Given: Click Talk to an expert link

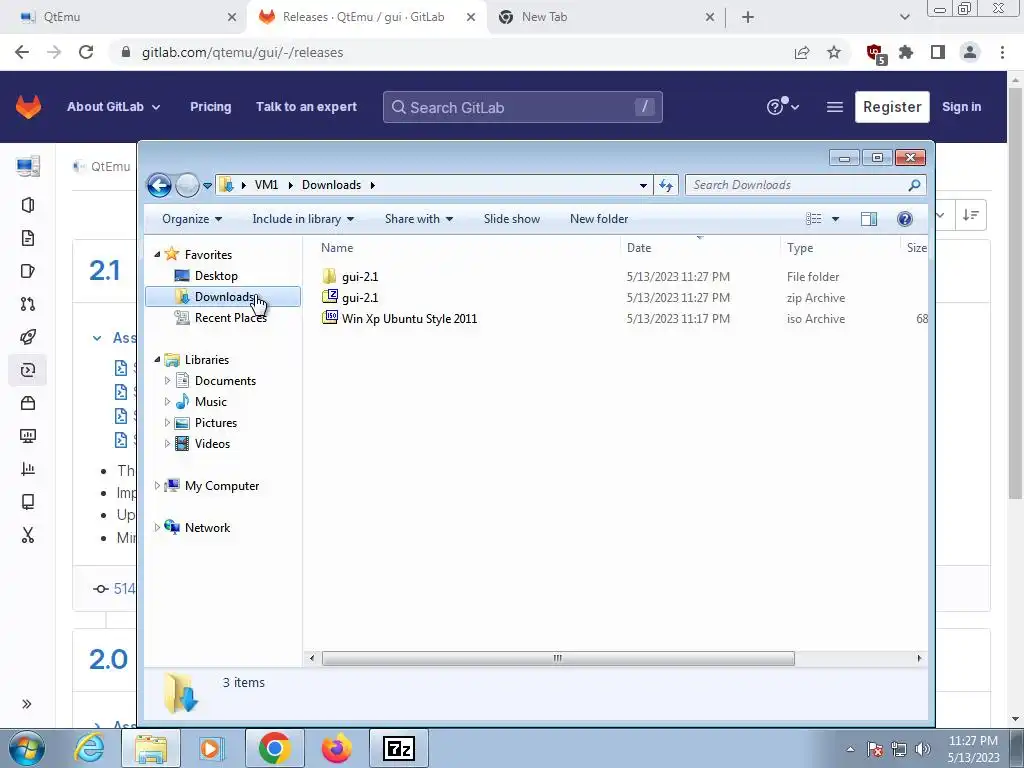Looking at the screenshot, I should 306,107.
